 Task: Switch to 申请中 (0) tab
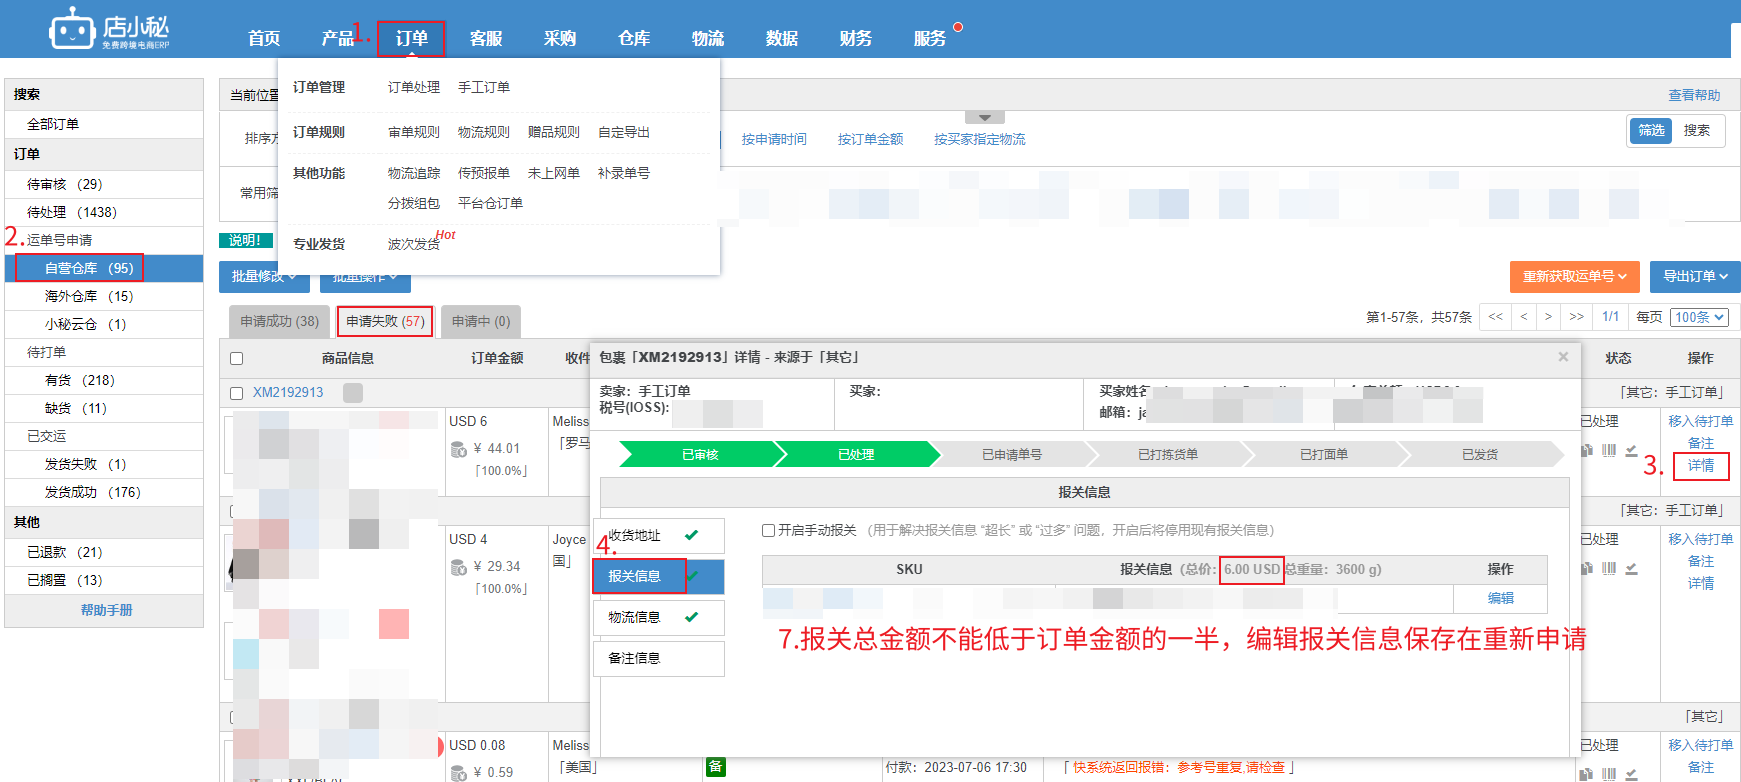click(x=481, y=321)
